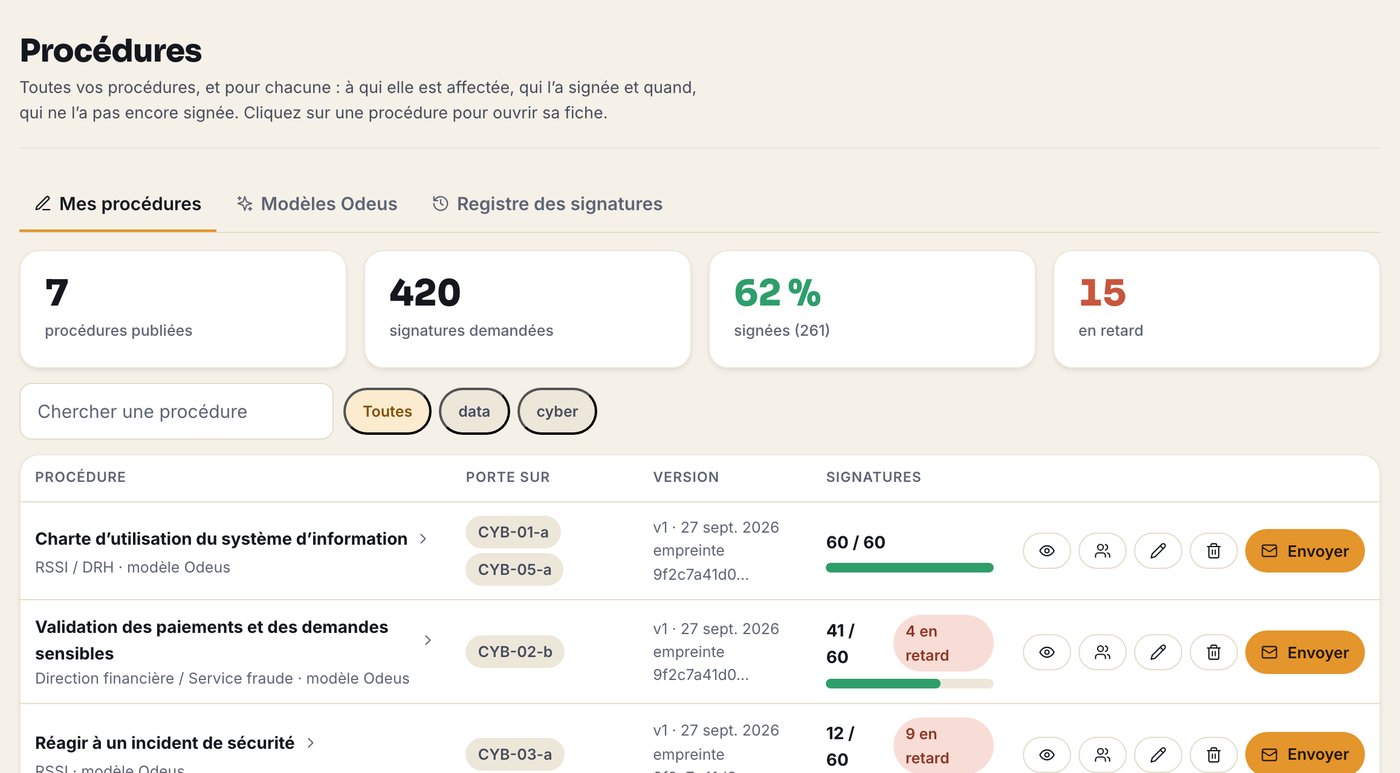Delete the Charte d'utilisation procedure (trash icon)

pos(1214,551)
